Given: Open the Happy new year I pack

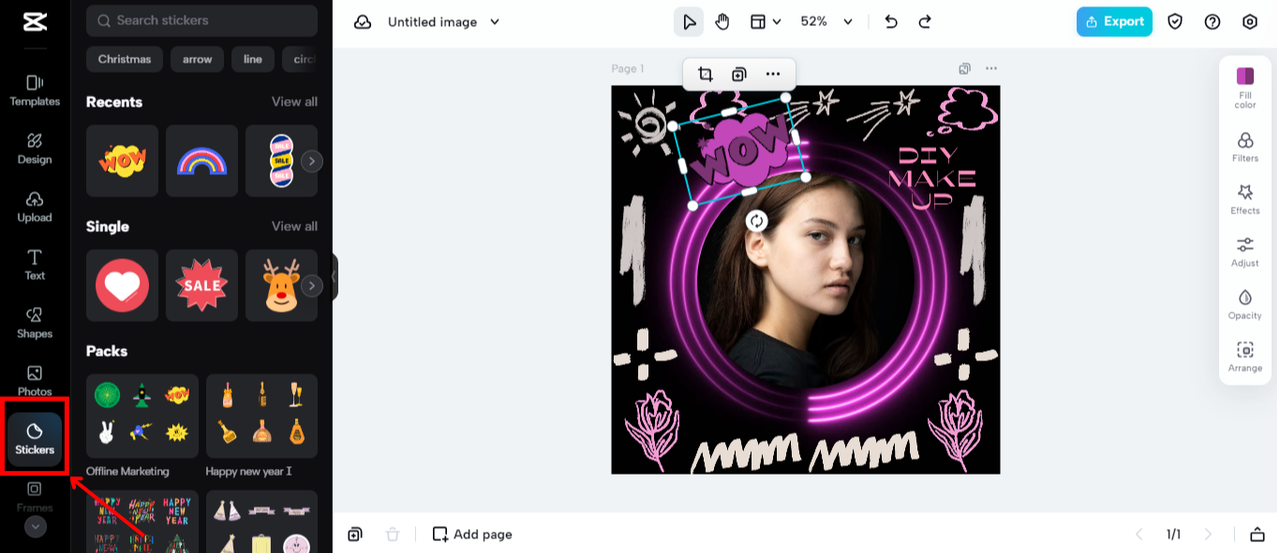Looking at the screenshot, I should pyautogui.click(x=262, y=416).
